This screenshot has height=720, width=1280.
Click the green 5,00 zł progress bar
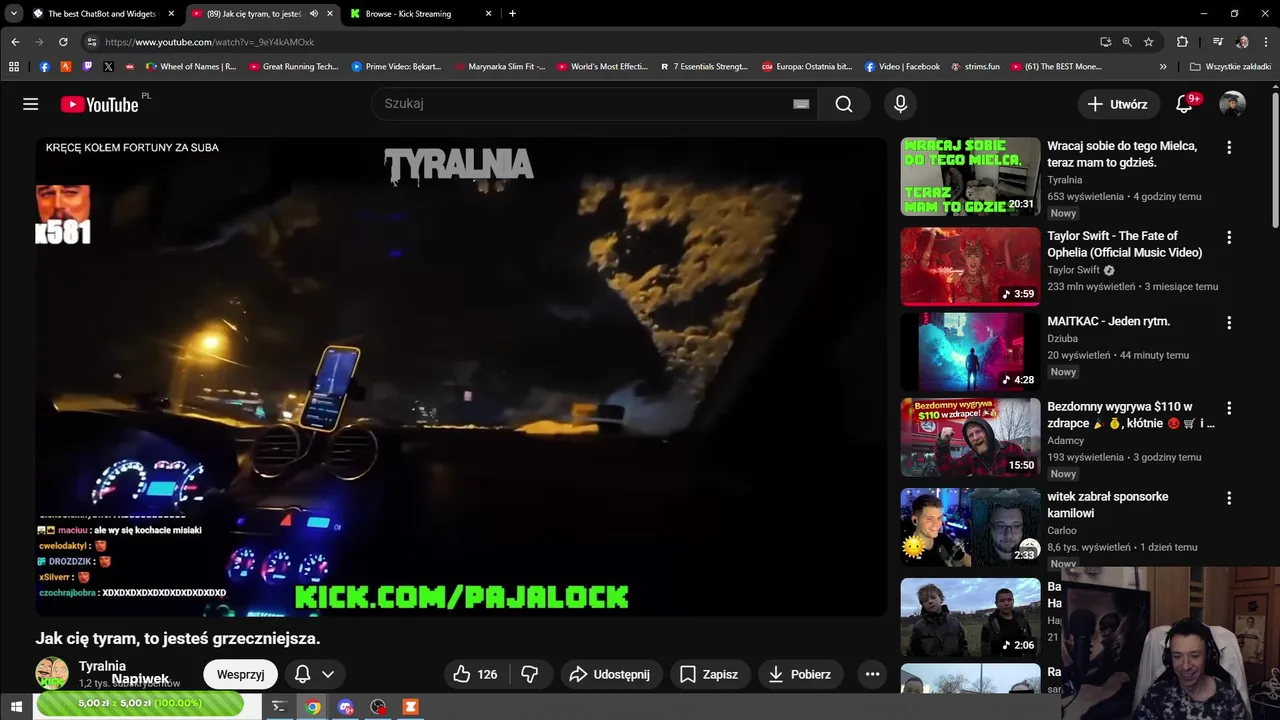click(140, 704)
